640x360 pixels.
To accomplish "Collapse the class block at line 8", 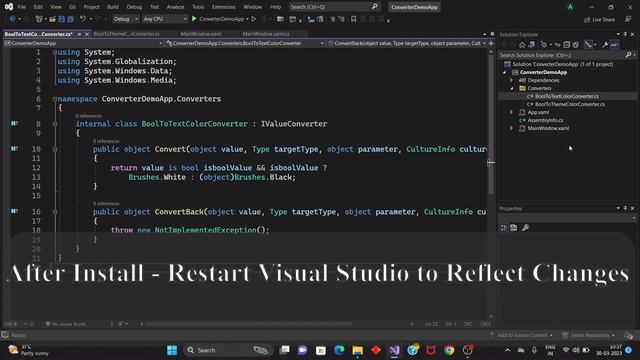I will [55, 124].
